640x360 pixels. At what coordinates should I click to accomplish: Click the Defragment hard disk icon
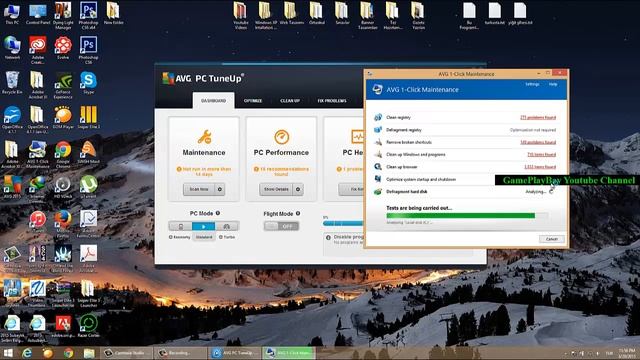[x=378, y=191]
